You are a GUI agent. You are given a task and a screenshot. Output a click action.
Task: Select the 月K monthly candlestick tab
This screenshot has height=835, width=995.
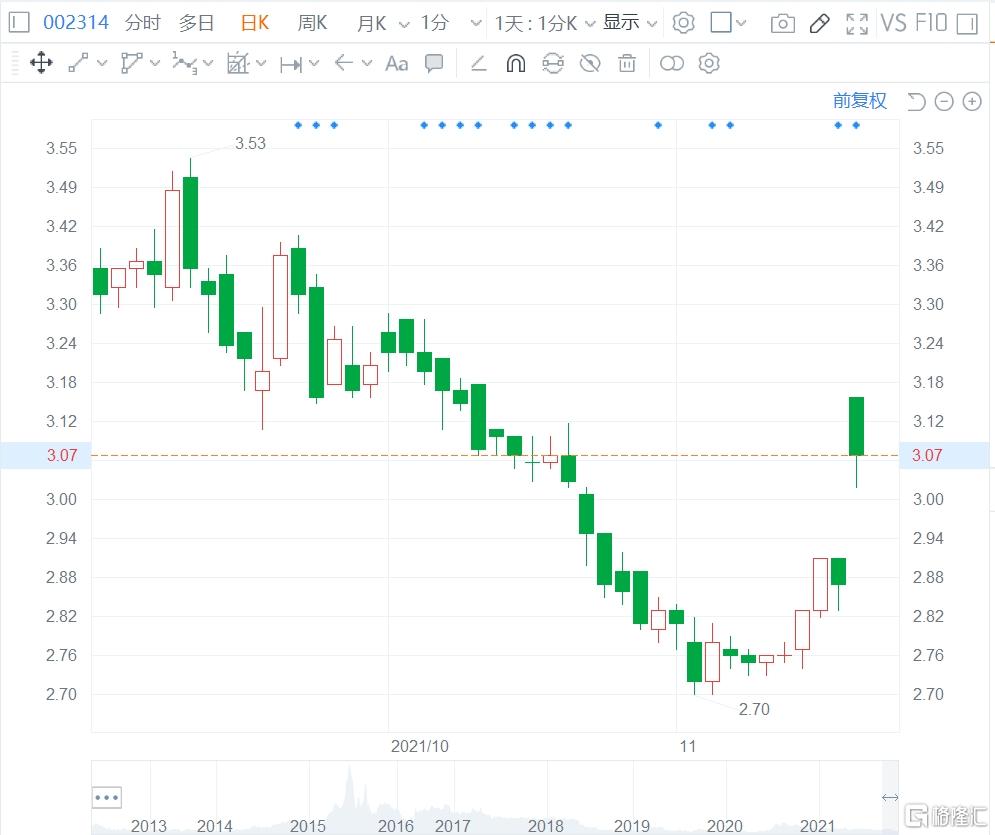pos(371,23)
